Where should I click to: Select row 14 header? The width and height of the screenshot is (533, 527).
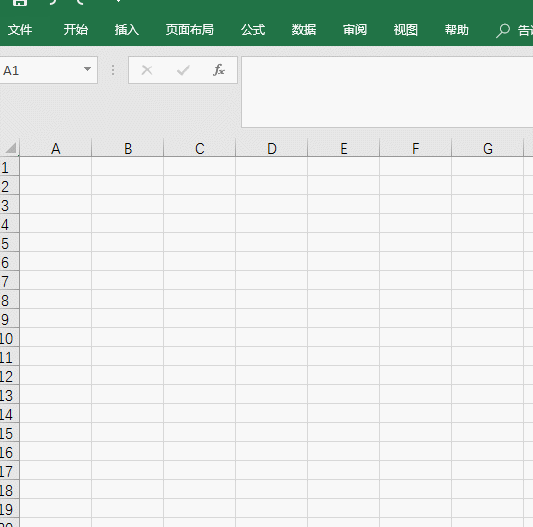click(x=10, y=414)
